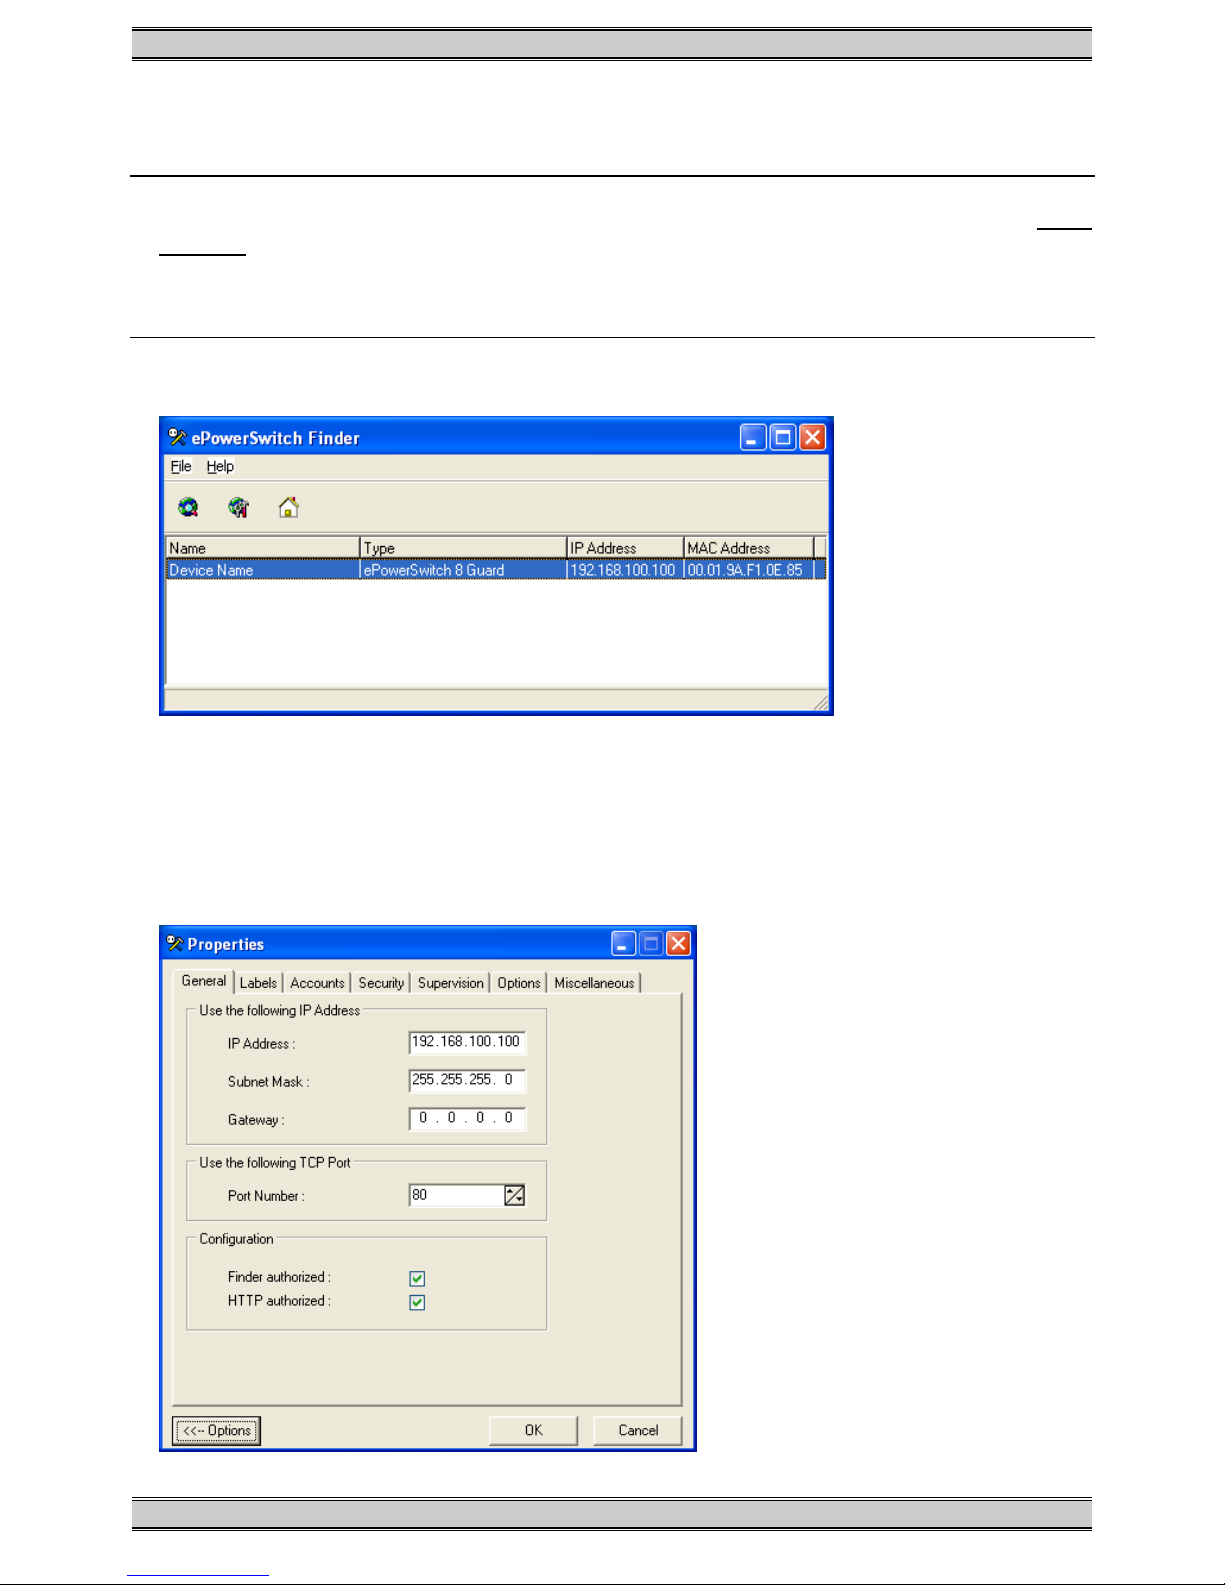The height and width of the screenshot is (1585, 1225).
Task: Click the Port Number spinner arrows
Action: point(514,1195)
